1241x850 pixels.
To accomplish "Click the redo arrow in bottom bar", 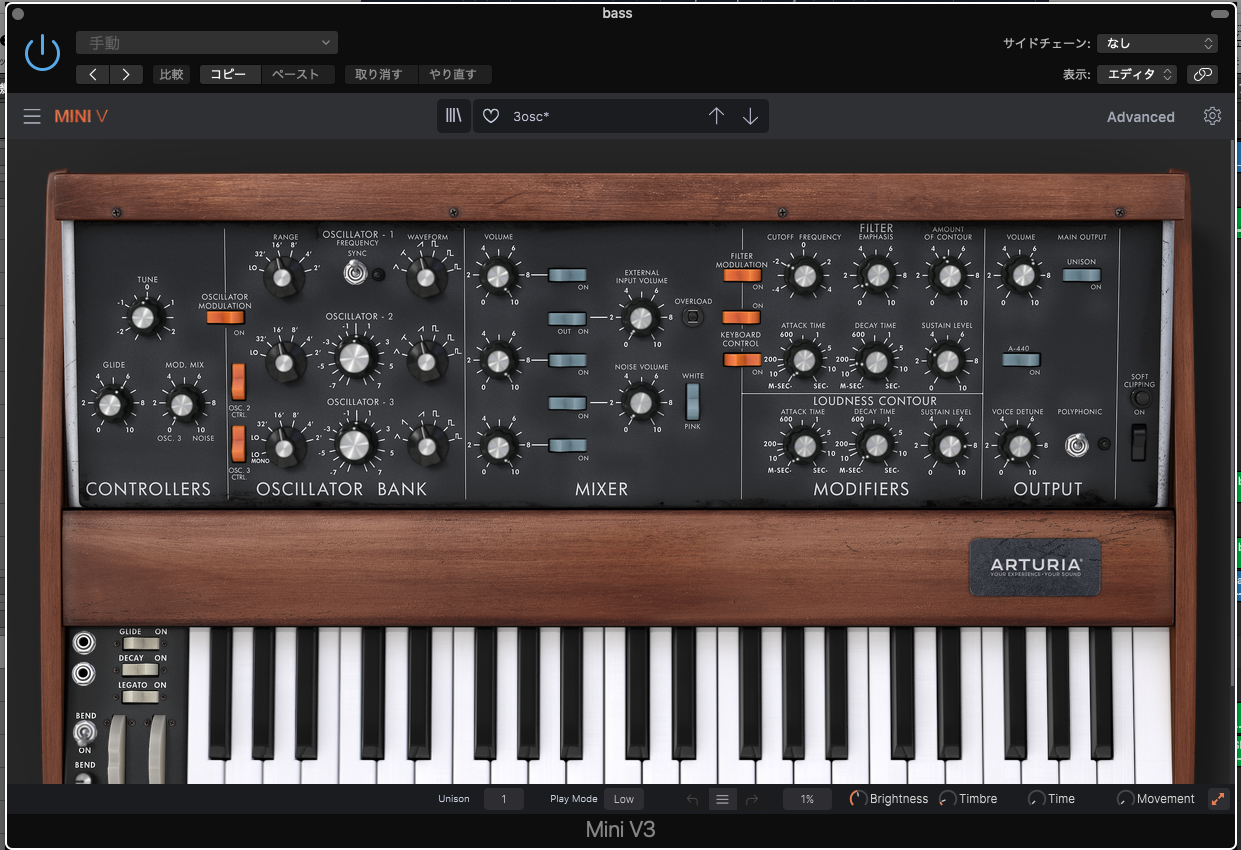I will (752, 799).
